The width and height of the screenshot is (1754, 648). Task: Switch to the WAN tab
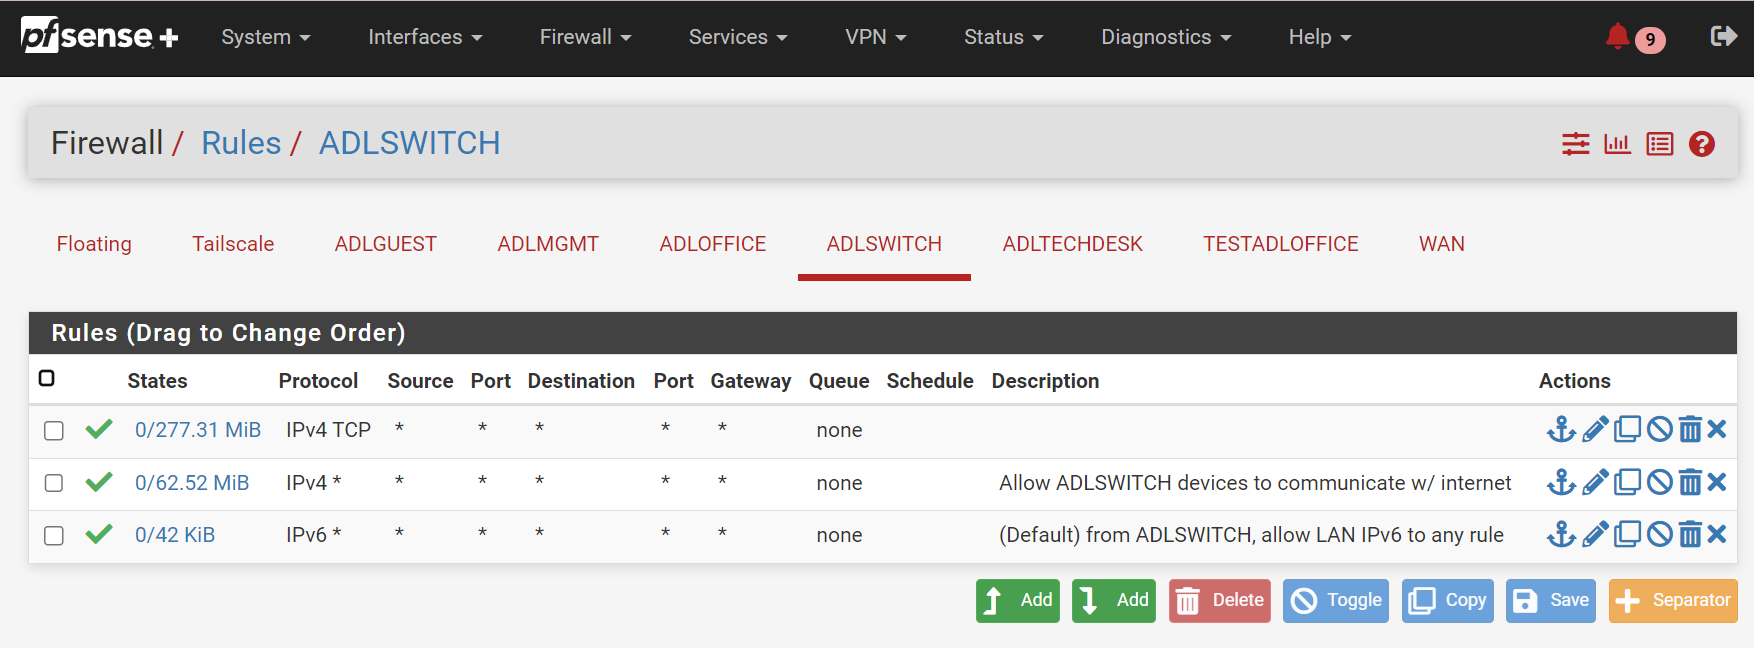(1441, 244)
